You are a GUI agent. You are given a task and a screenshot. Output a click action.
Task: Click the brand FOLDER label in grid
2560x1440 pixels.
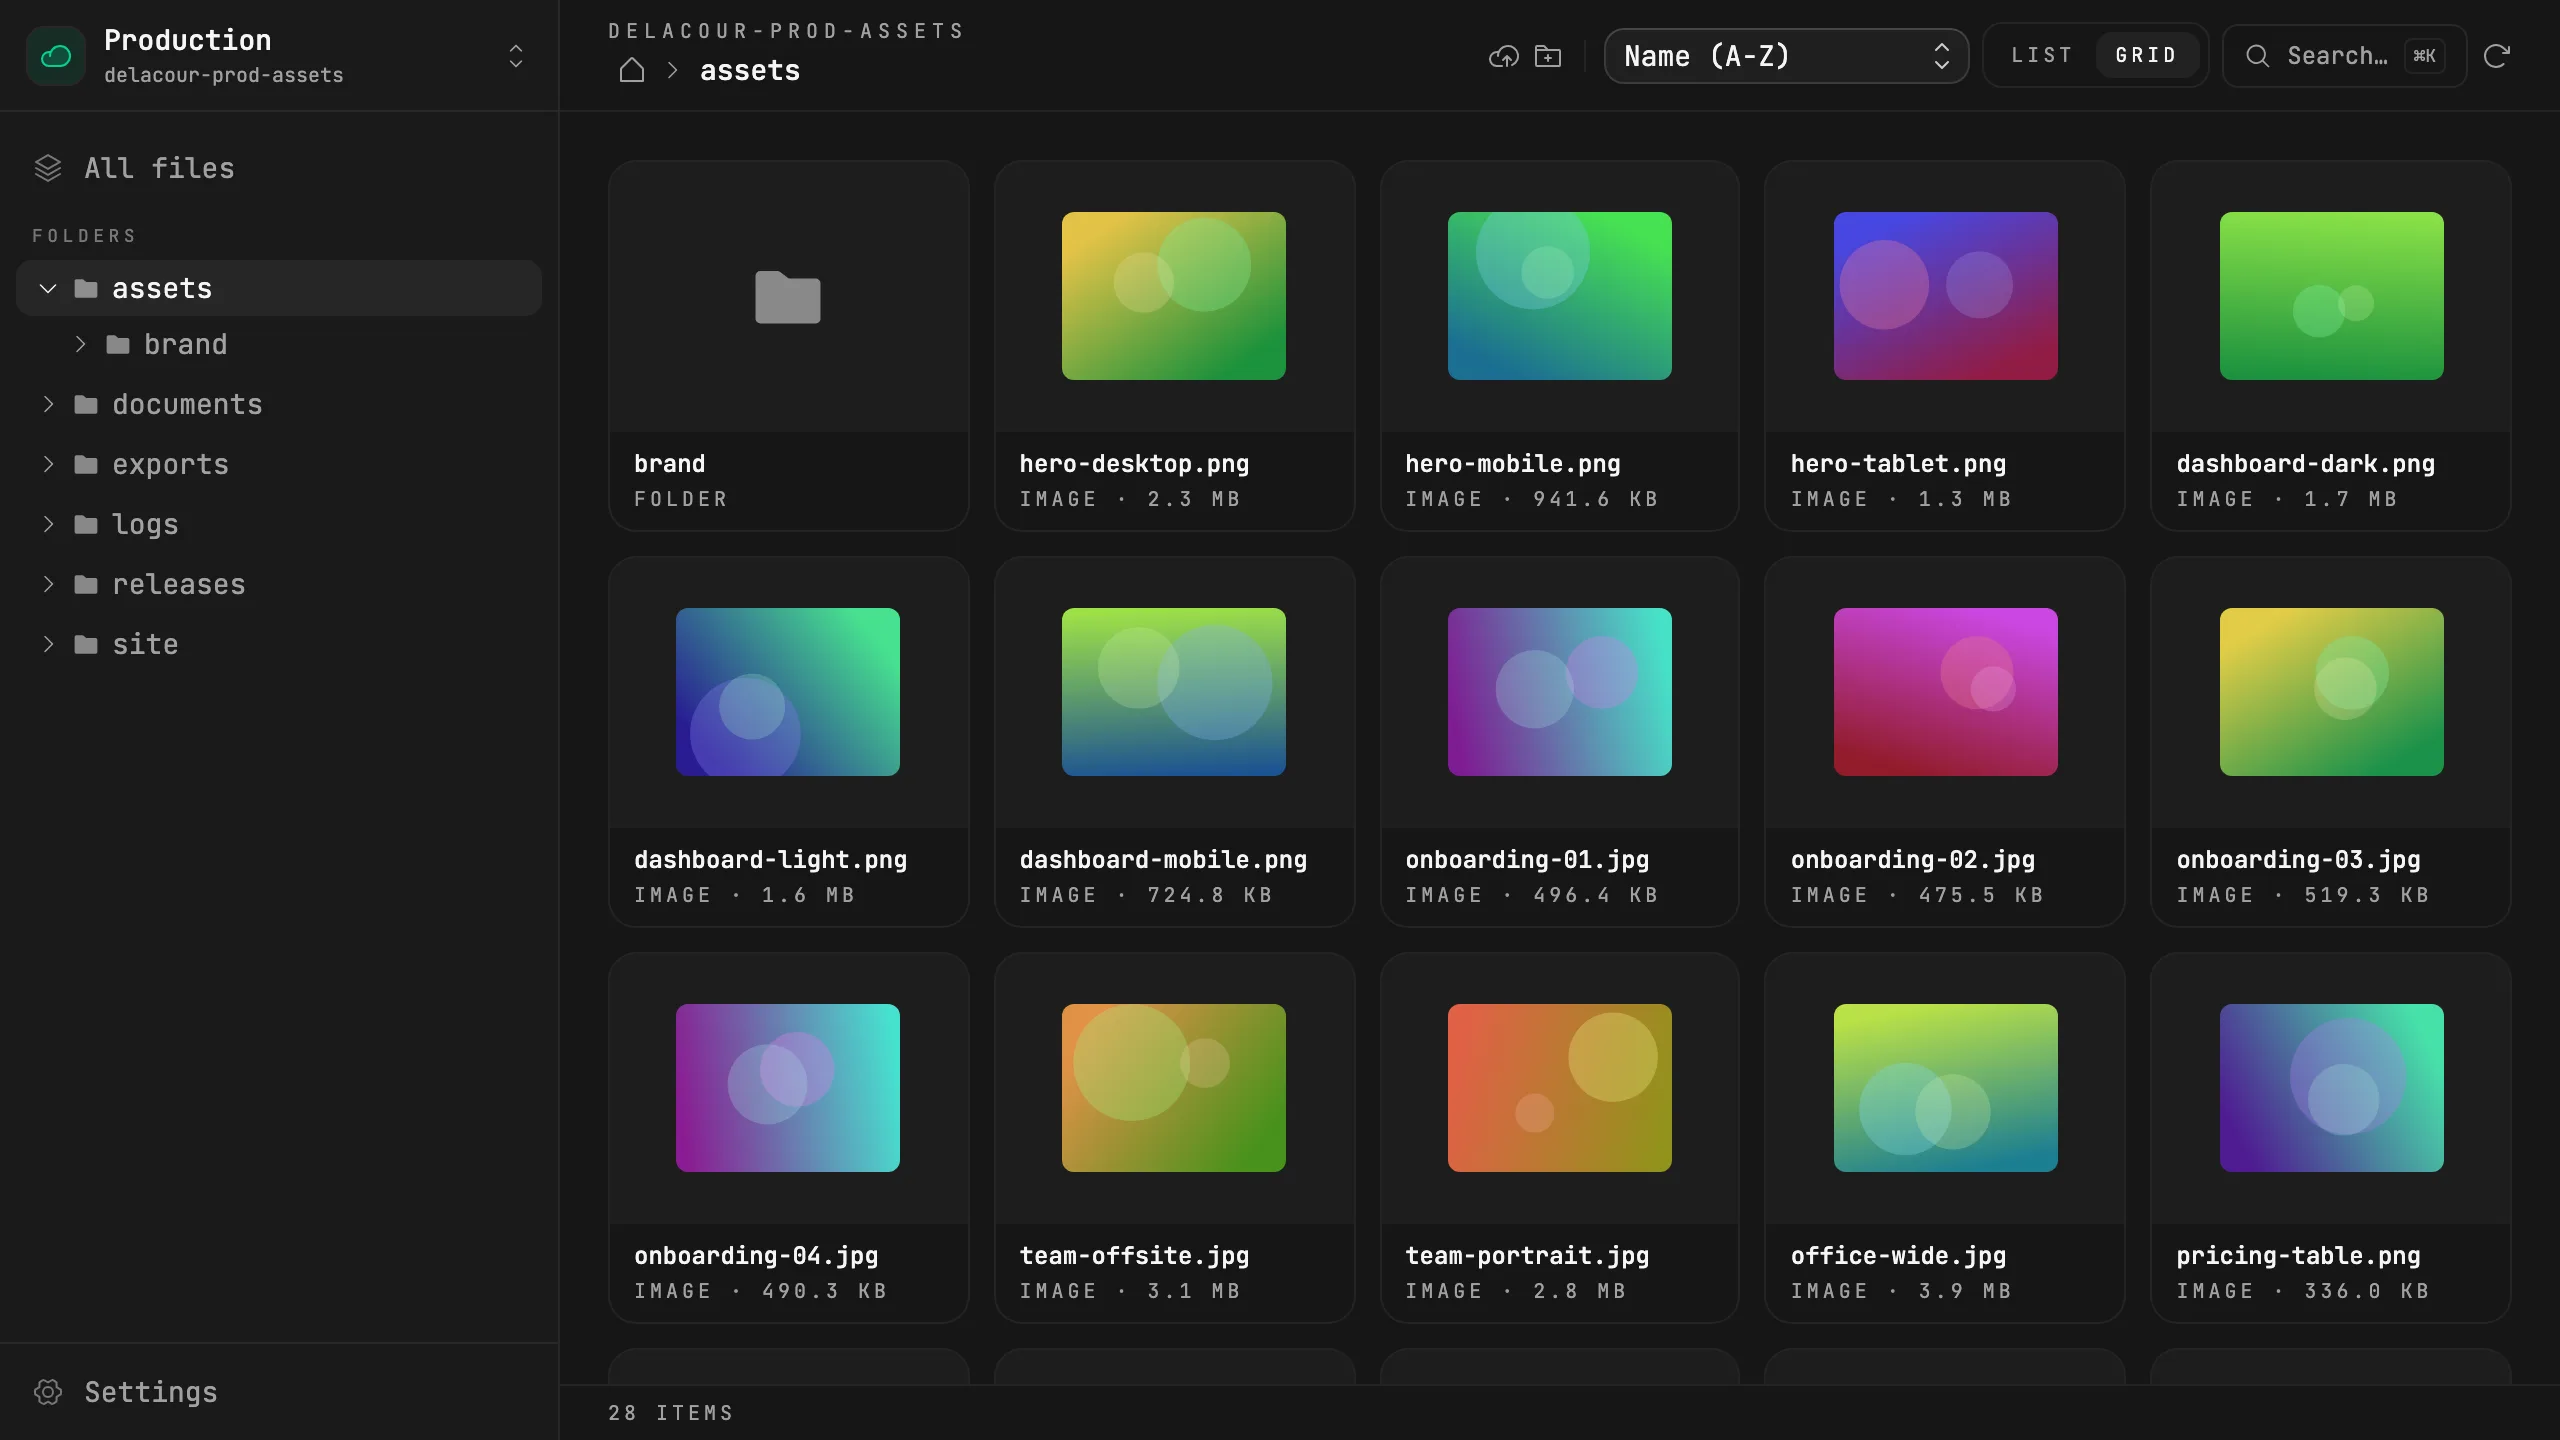681,499
